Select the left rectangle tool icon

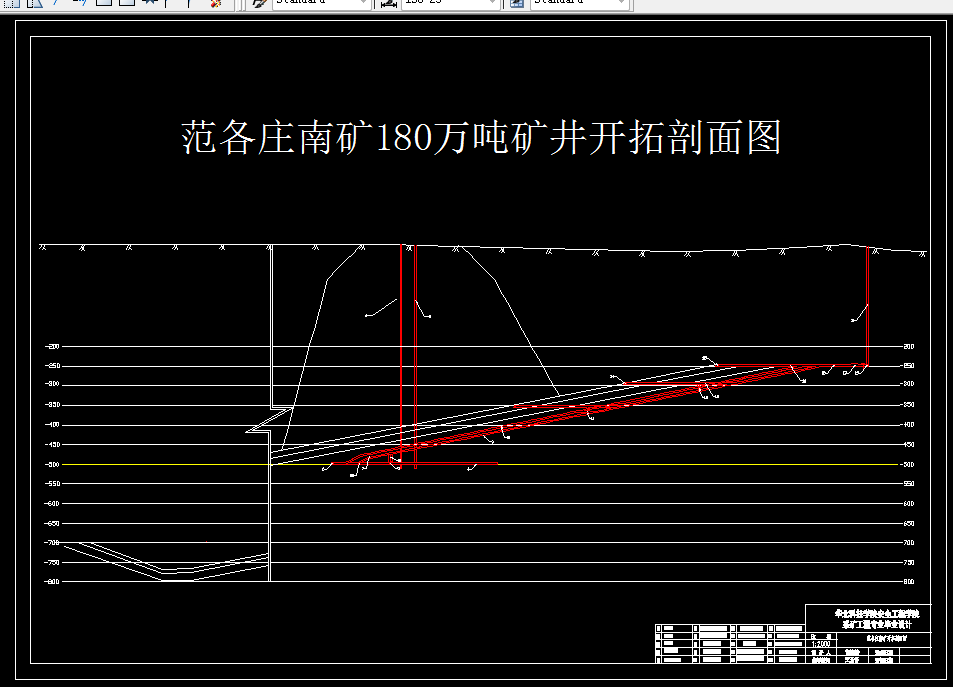pos(103,6)
